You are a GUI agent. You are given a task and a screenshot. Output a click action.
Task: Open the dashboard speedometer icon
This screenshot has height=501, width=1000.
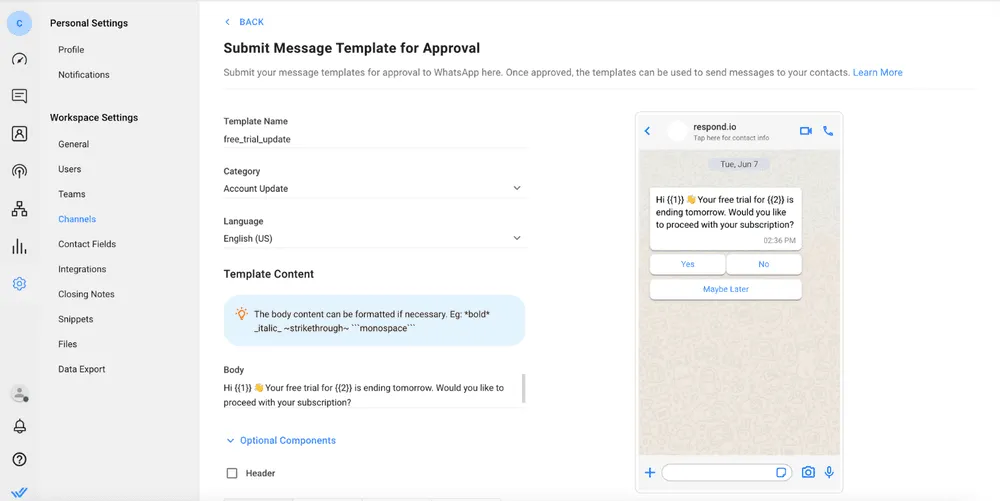[x=19, y=59]
